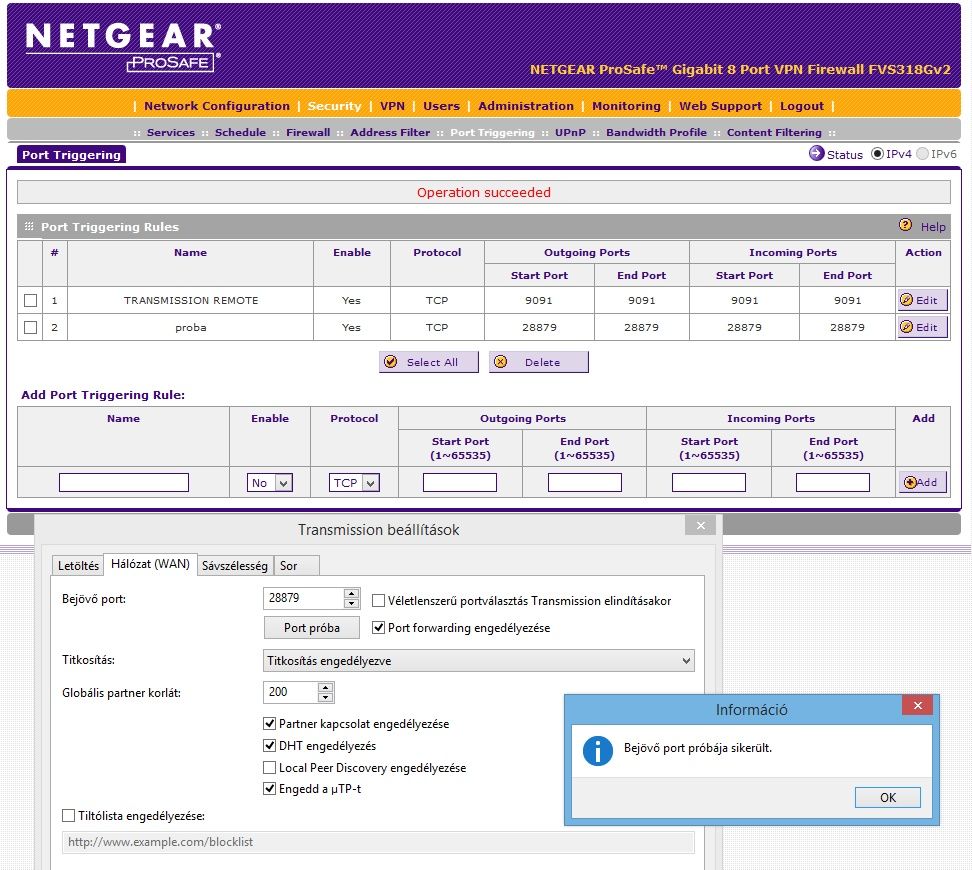Click blocklist URL input field

point(378,842)
